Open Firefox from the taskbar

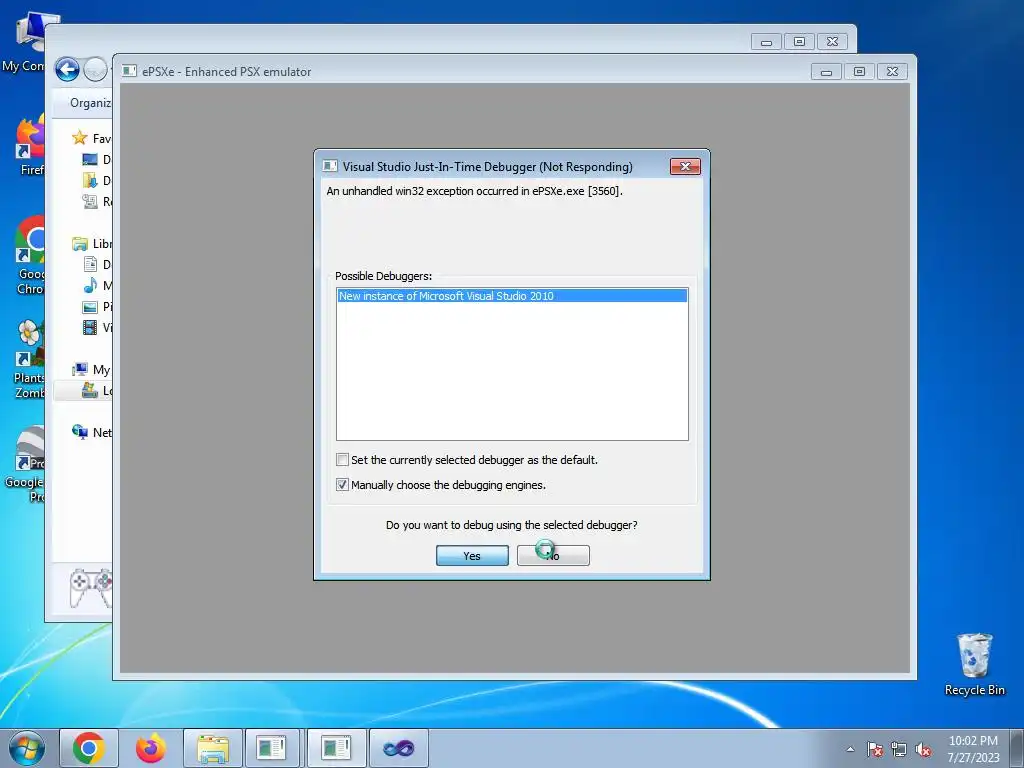[x=151, y=748]
